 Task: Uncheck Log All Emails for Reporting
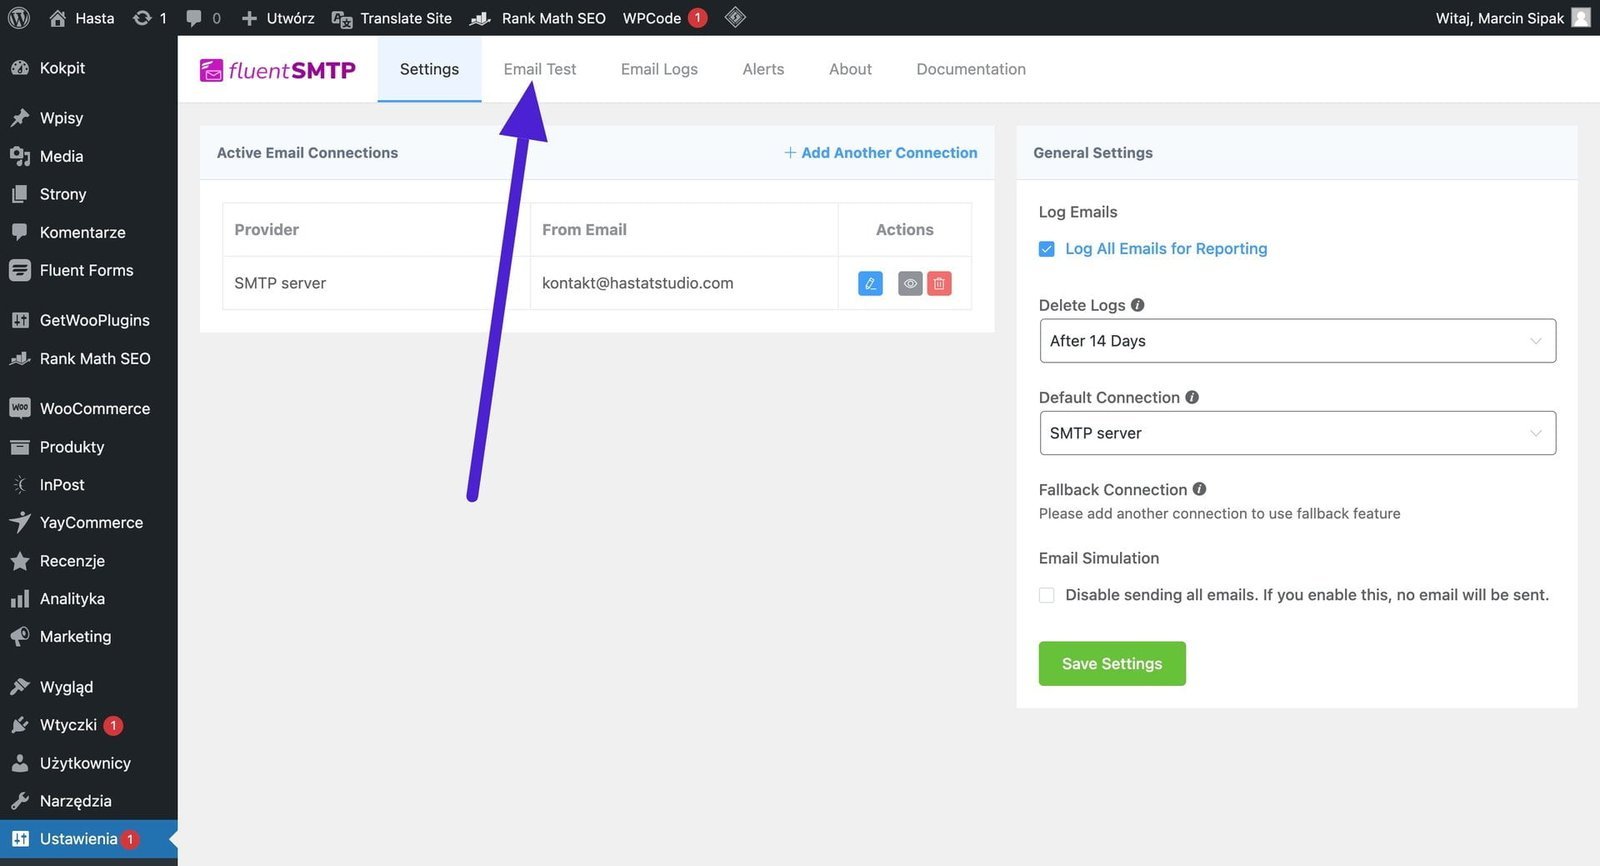(x=1047, y=249)
